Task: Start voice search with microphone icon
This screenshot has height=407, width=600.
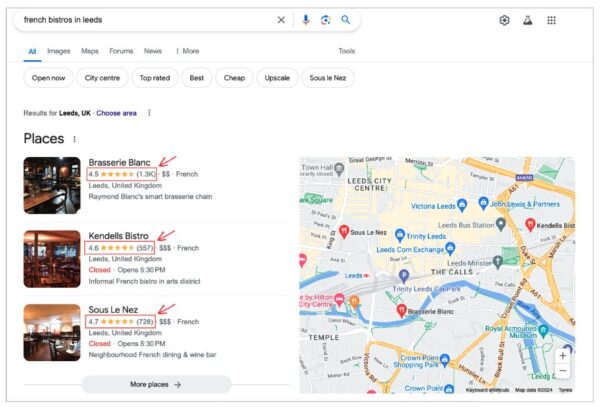Action: (x=305, y=20)
